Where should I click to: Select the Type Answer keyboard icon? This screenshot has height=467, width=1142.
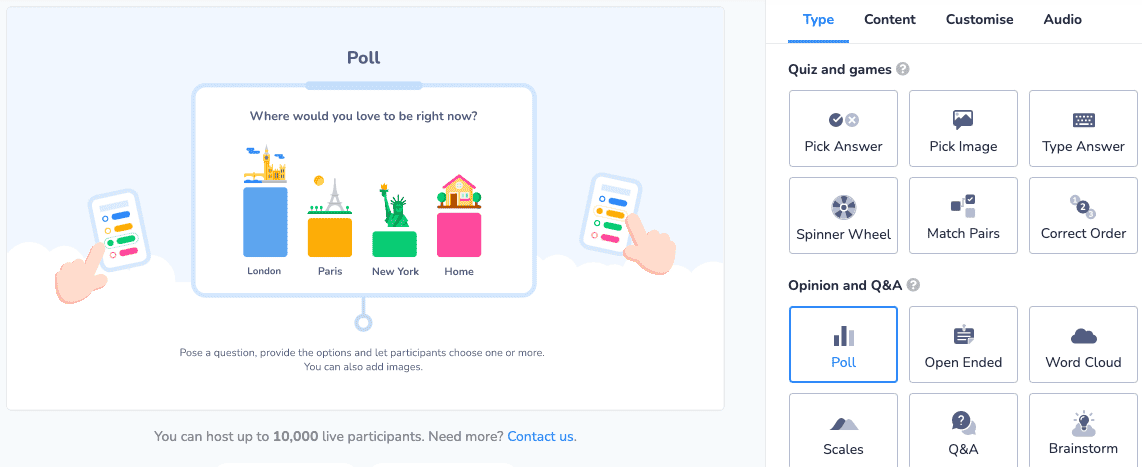1084,120
